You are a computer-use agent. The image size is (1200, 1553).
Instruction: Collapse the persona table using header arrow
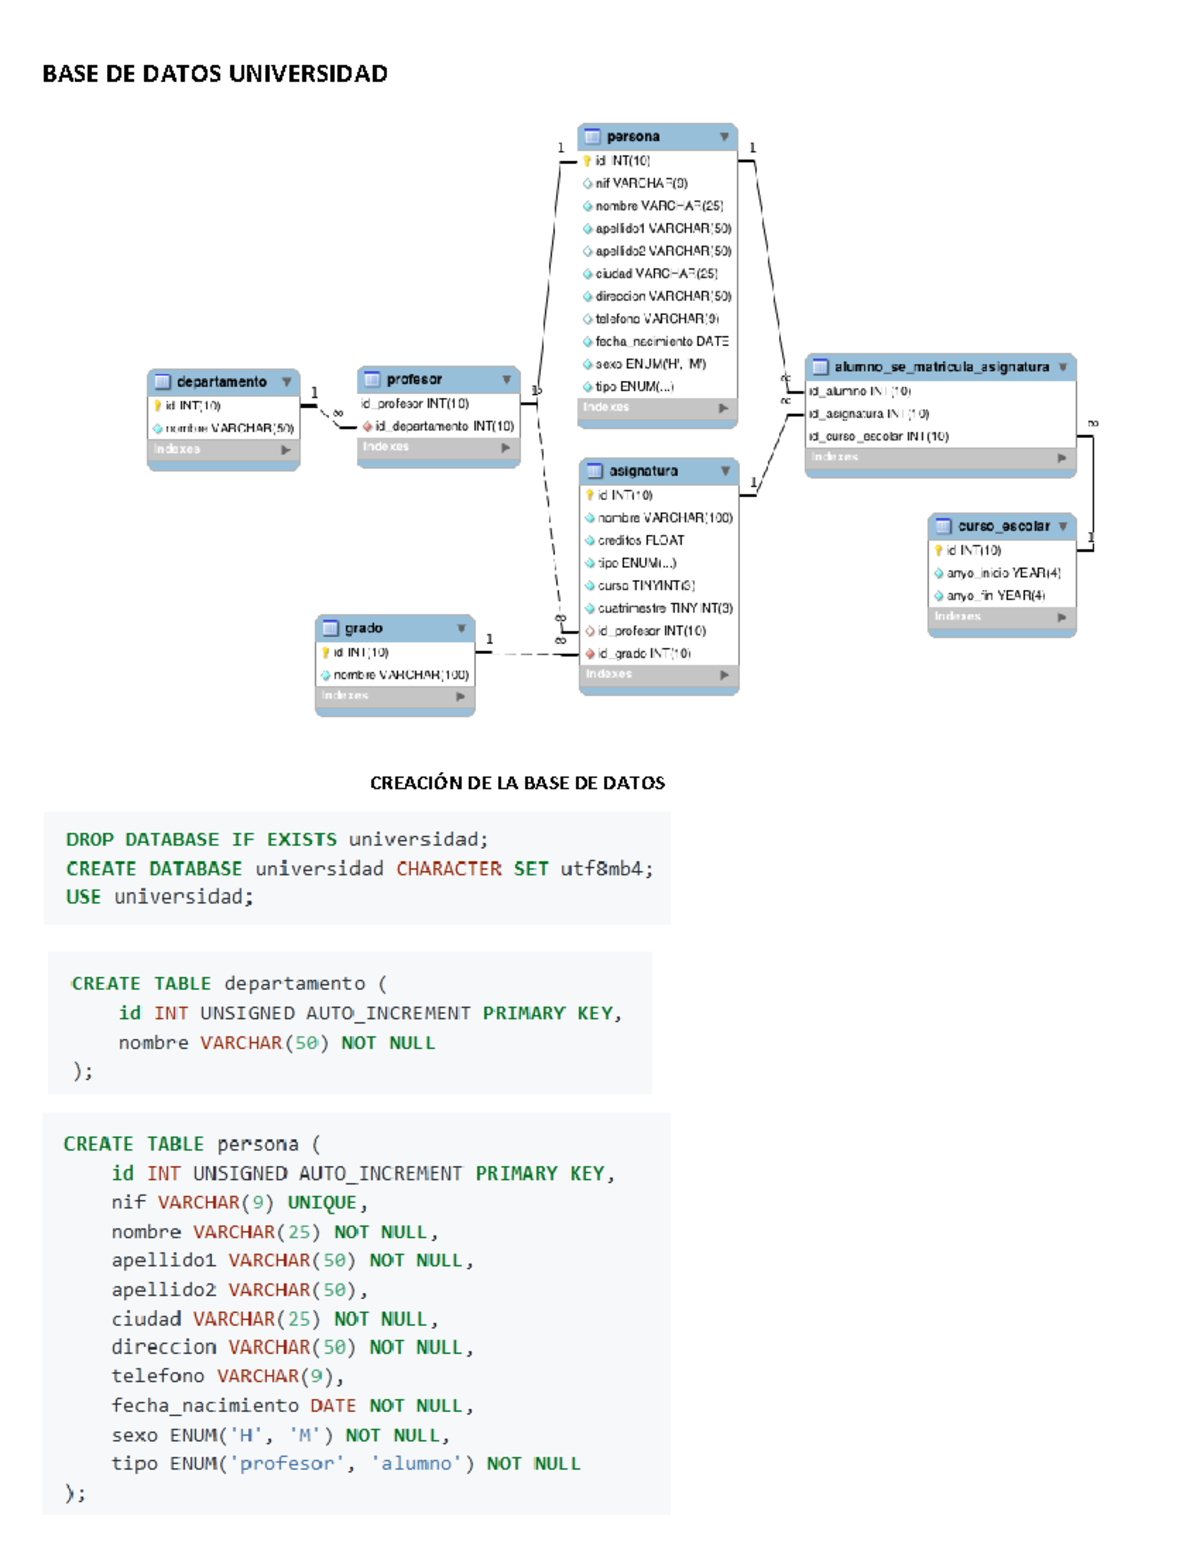point(724,136)
